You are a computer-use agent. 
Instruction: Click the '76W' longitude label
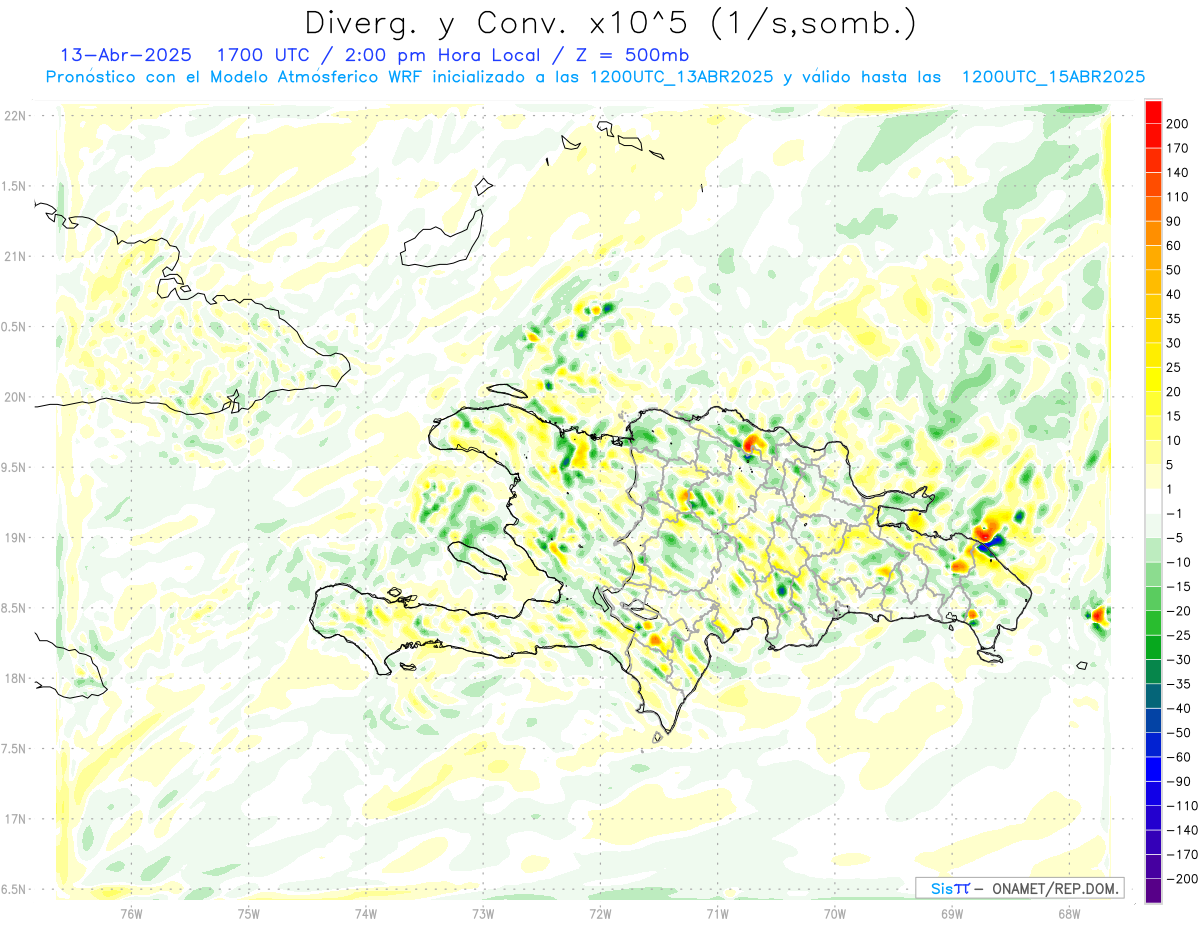[x=131, y=914]
